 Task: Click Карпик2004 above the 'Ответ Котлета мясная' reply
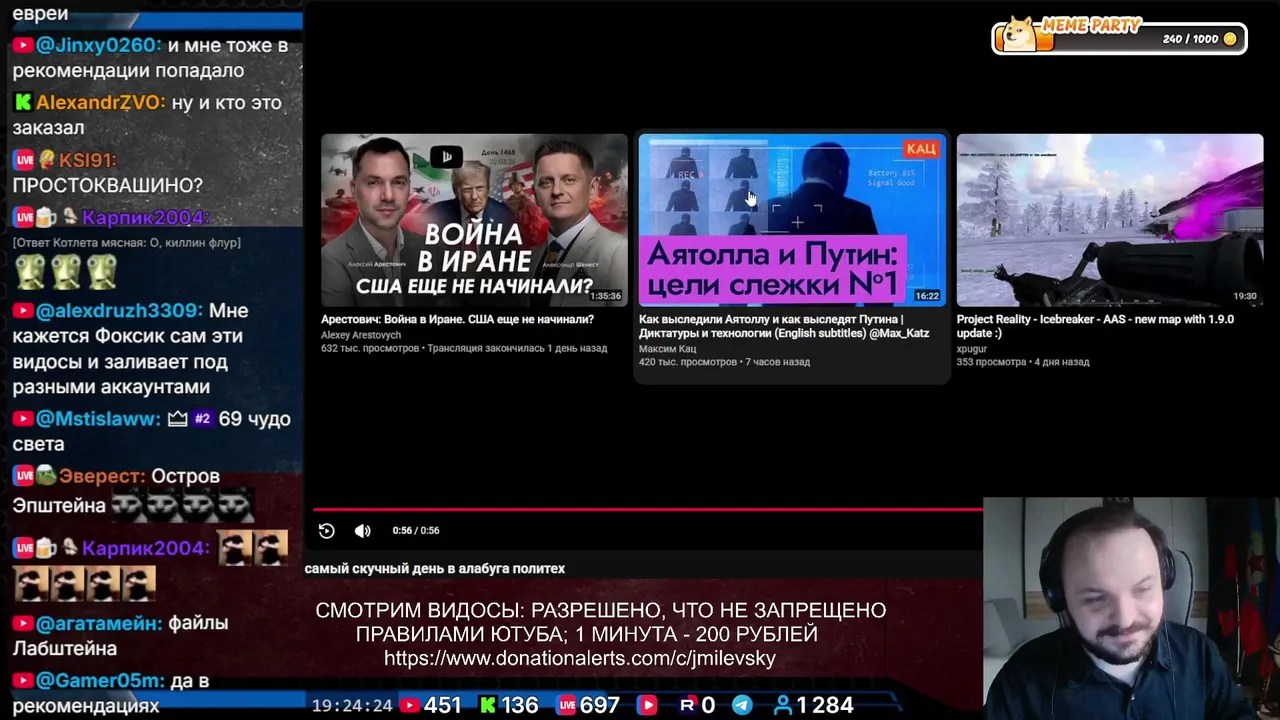146,218
